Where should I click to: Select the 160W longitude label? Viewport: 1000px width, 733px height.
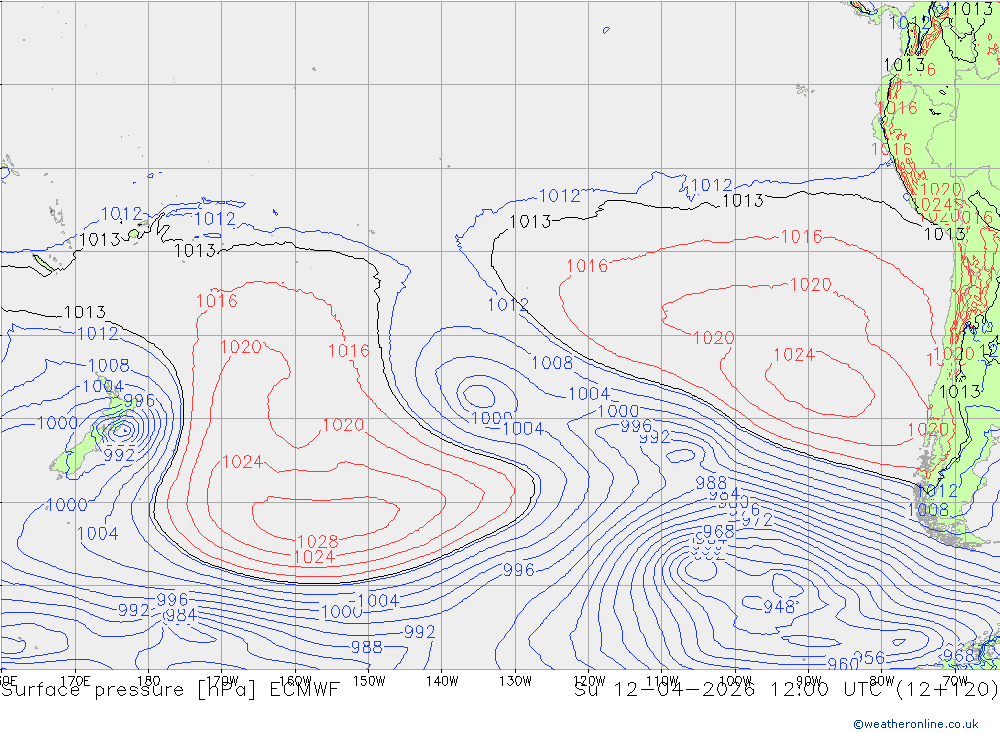pos(295,681)
